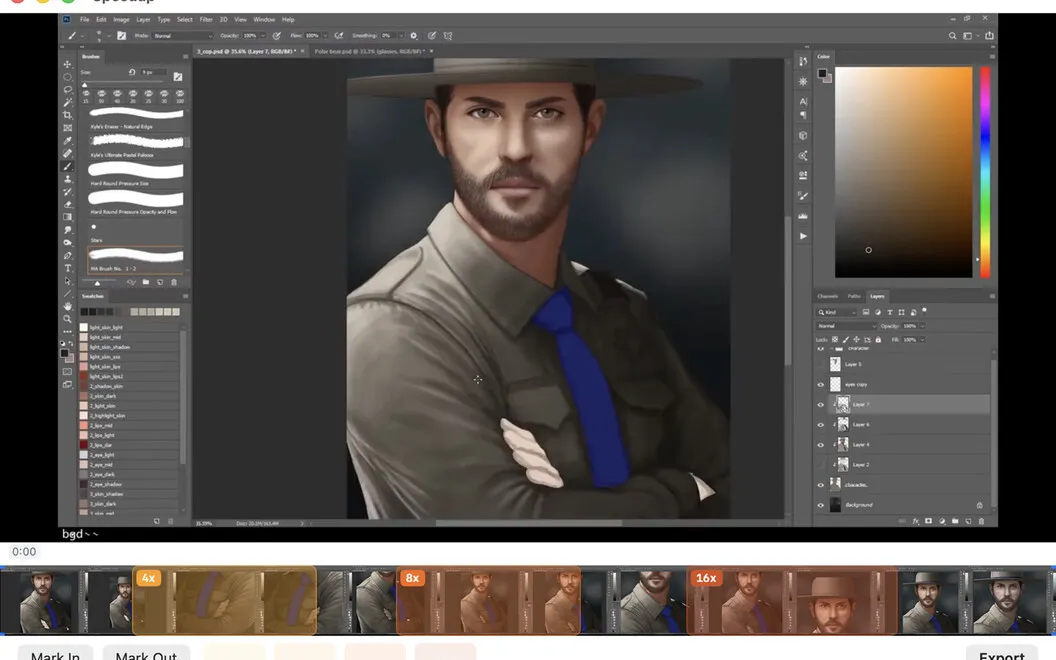Hide Layer 6 using its eye icon
The width and height of the screenshot is (1056, 660).
click(x=820, y=425)
